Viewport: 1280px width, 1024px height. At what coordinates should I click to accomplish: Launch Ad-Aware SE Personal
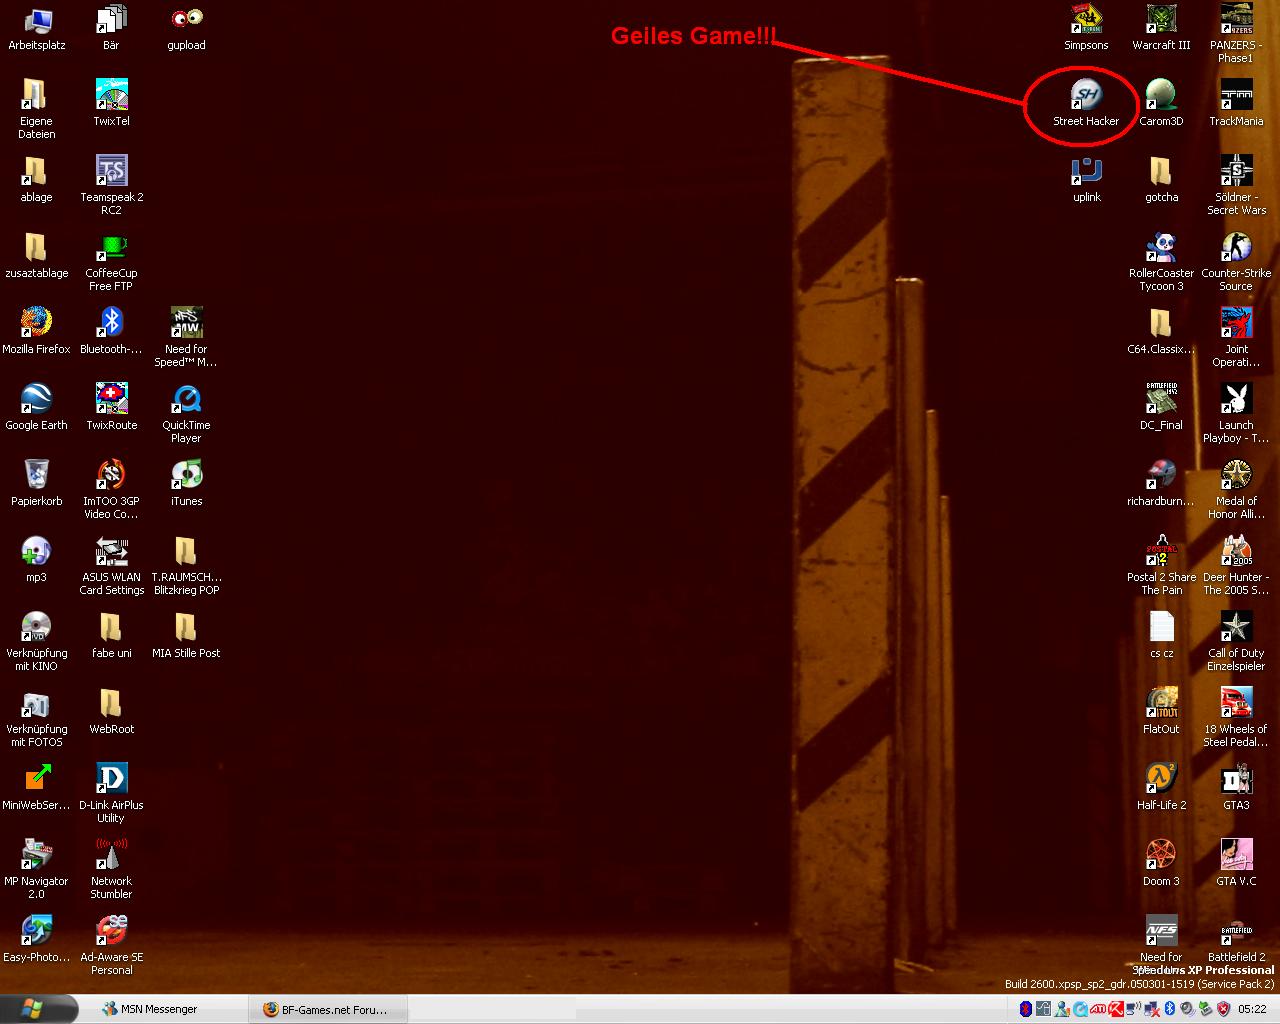[111, 945]
